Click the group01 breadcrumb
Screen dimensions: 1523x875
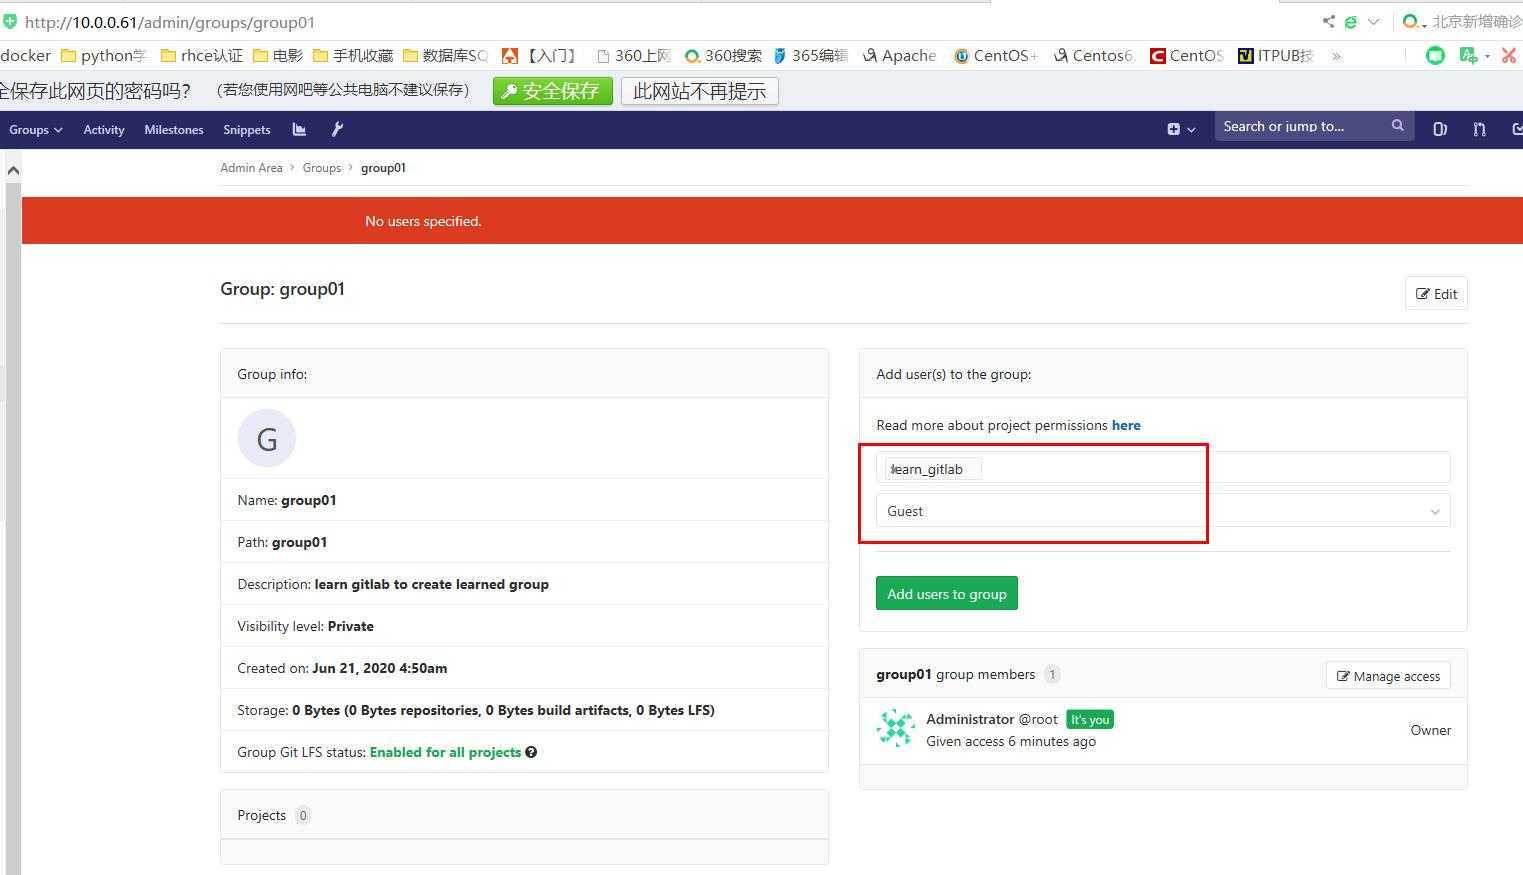pyautogui.click(x=383, y=168)
